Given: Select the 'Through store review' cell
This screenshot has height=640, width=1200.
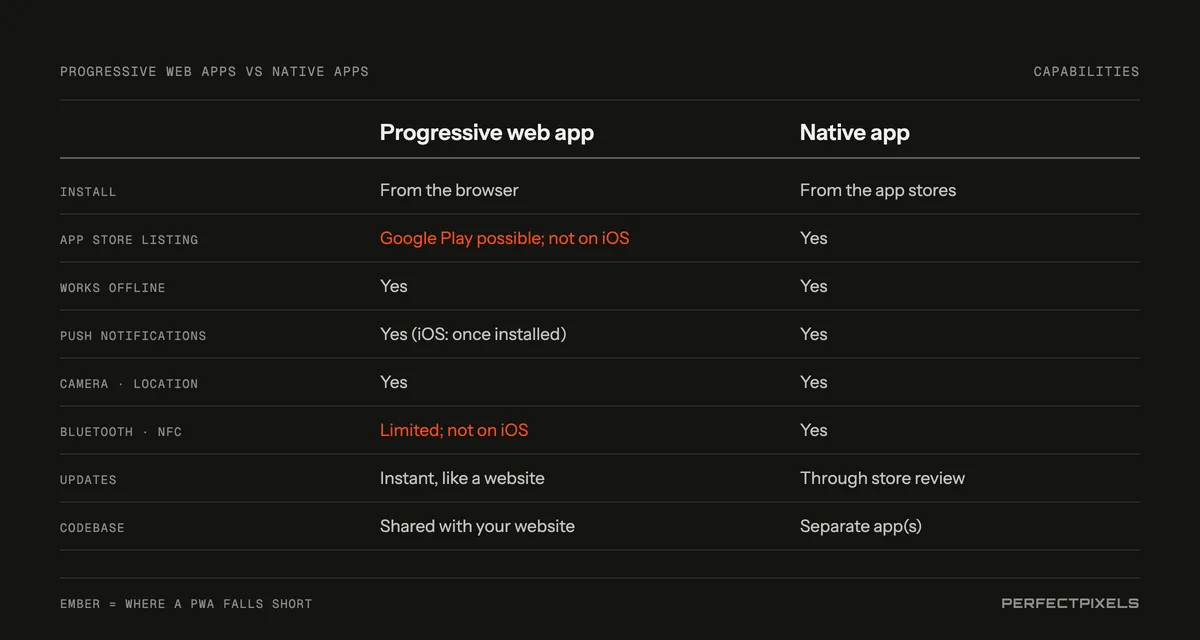Looking at the screenshot, I should [x=882, y=478].
